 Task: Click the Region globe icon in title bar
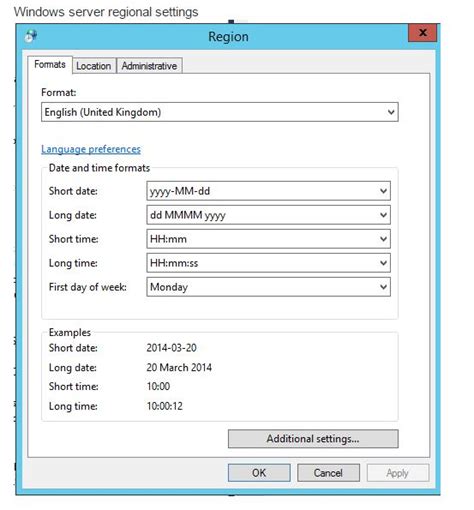pyautogui.click(x=31, y=36)
